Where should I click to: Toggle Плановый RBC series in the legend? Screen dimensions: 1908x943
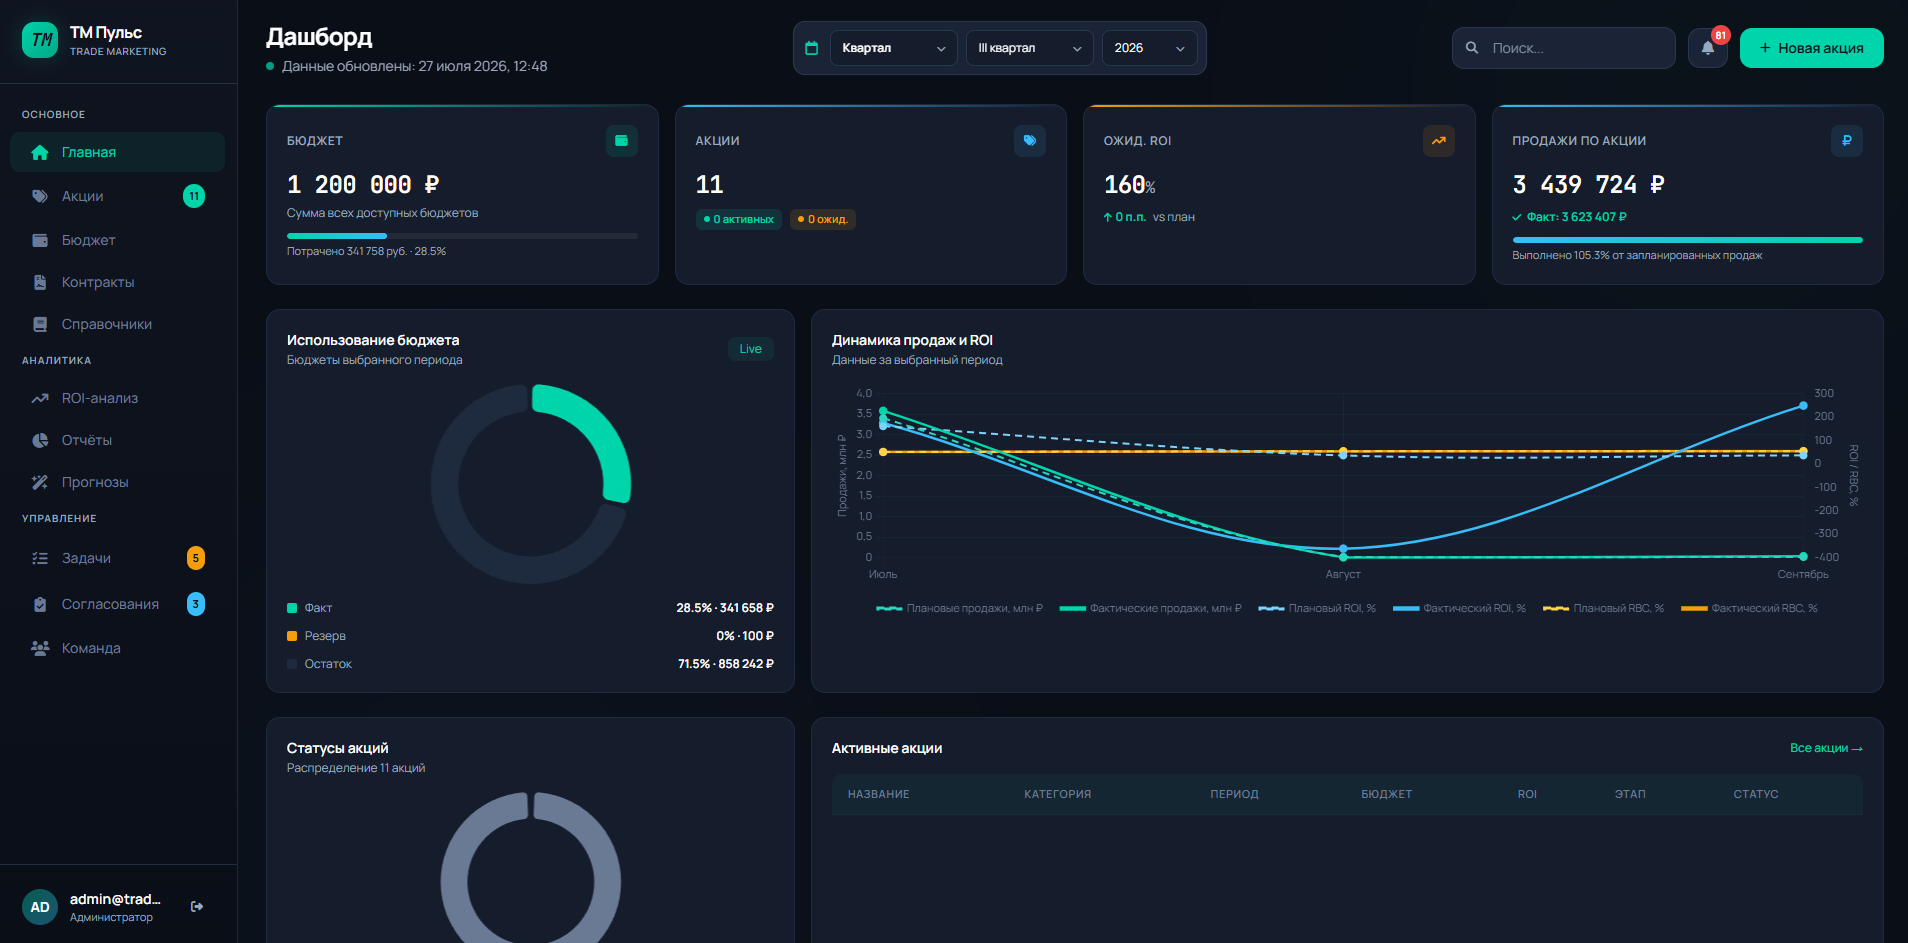(1603, 608)
